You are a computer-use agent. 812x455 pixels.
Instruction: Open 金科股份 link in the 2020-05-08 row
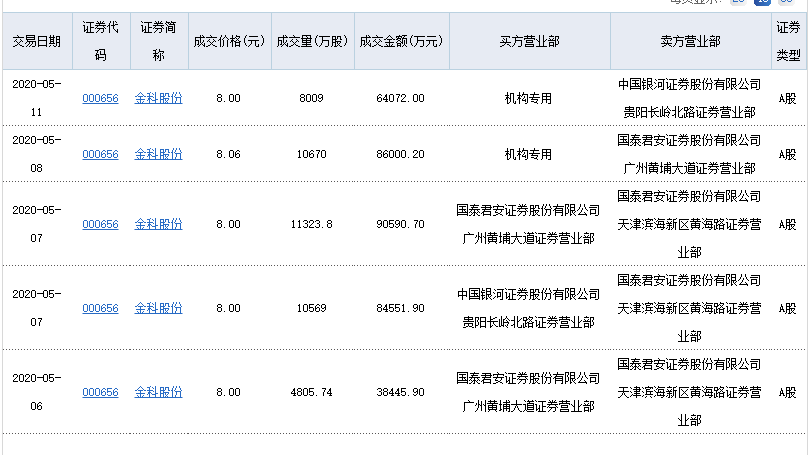coord(158,154)
